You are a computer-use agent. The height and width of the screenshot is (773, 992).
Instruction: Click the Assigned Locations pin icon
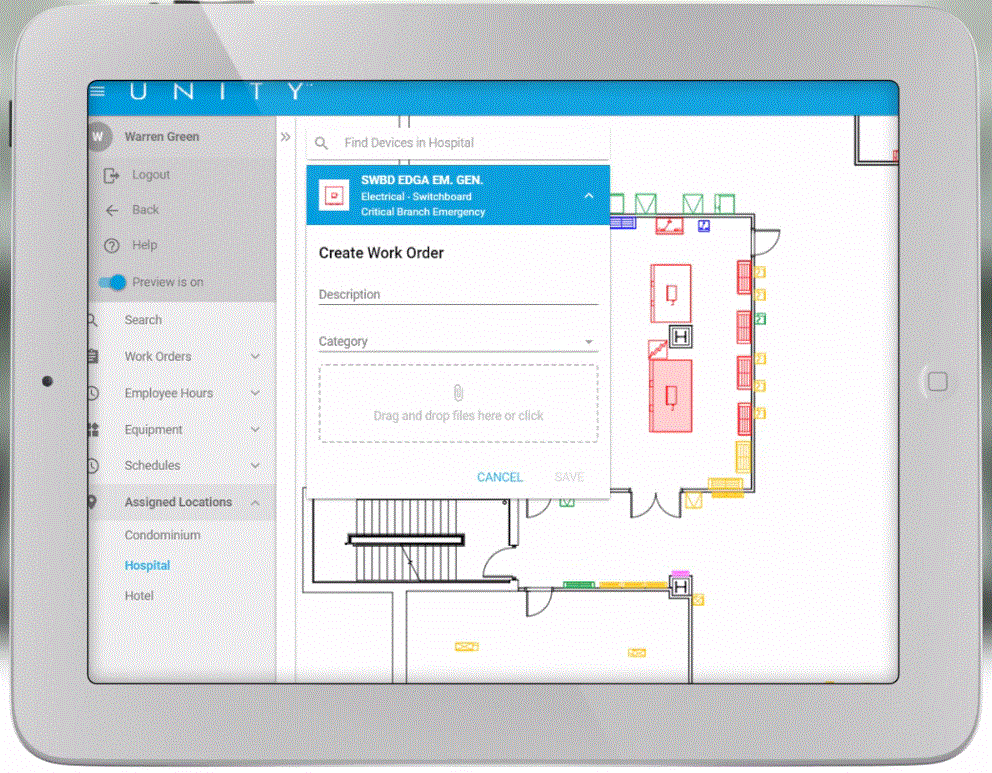tap(91, 501)
